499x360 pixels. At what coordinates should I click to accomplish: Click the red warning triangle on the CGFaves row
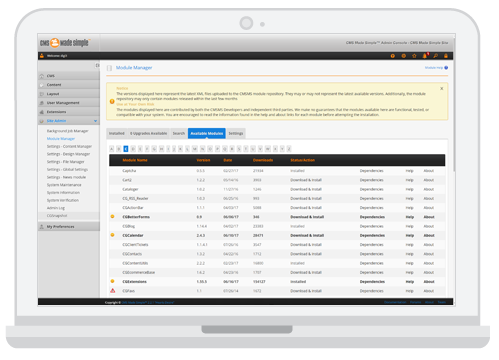point(113,291)
